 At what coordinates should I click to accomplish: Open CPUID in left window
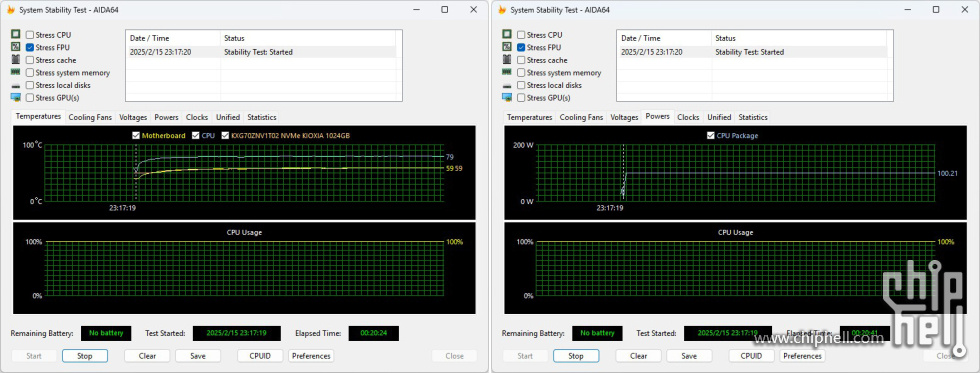261,356
